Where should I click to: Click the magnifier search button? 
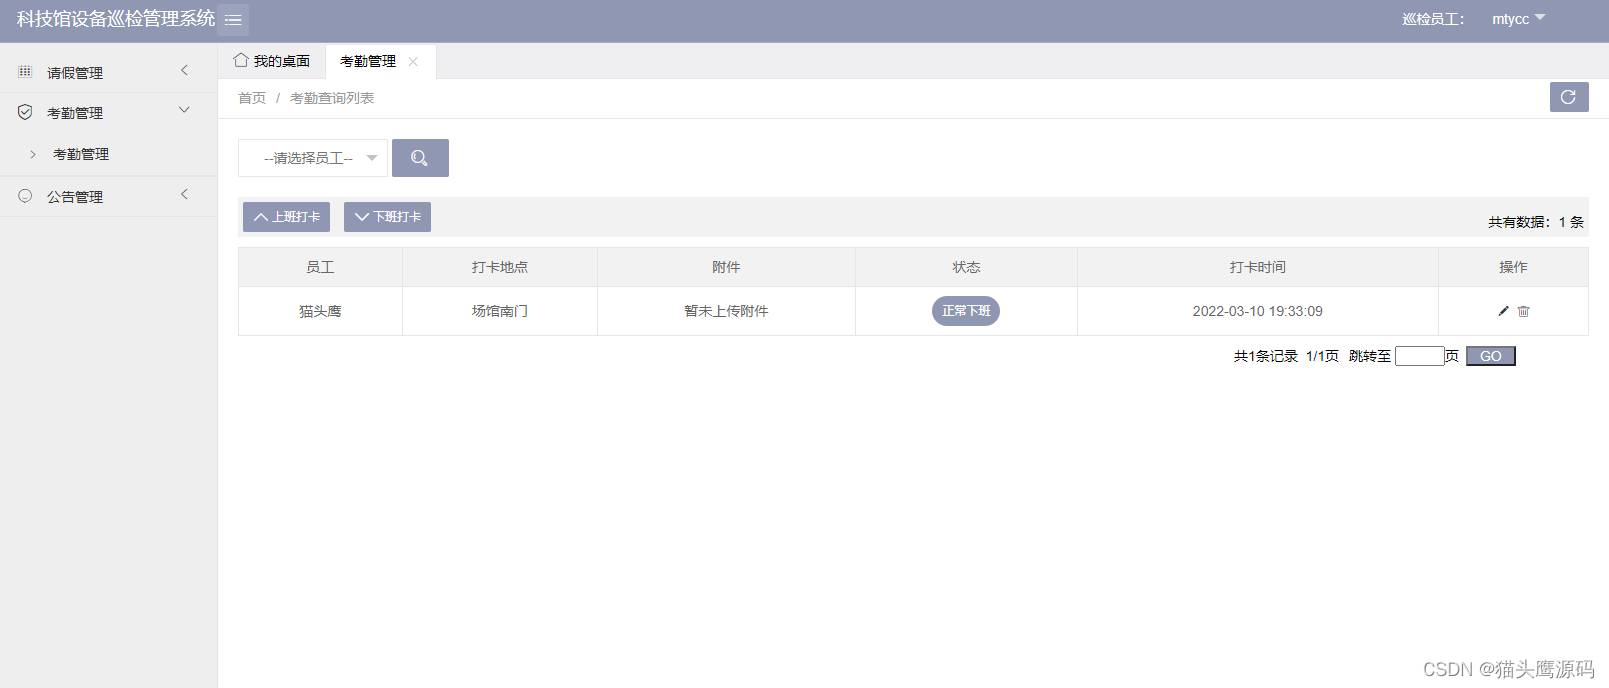click(x=420, y=158)
